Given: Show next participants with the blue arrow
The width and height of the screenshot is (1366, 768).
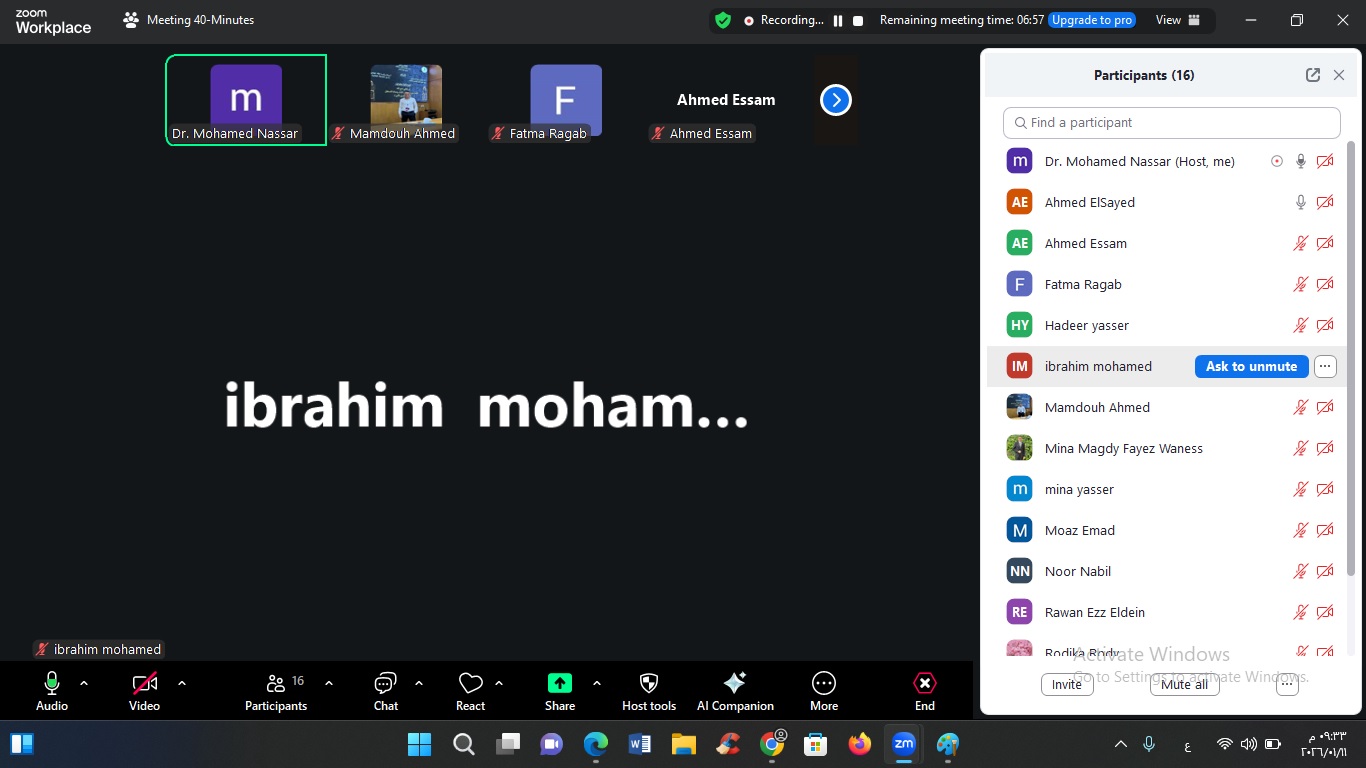Looking at the screenshot, I should click(x=835, y=99).
